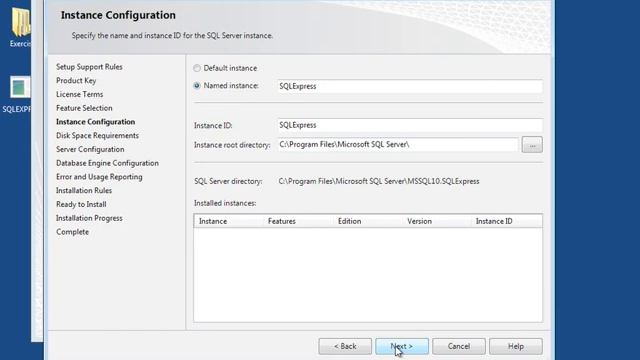
Task: Click the SQL Server directory path text
Action: (x=379, y=181)
